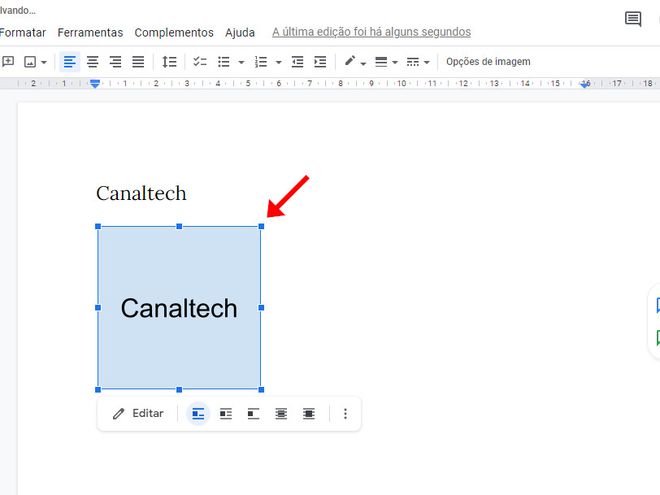This screenshot has height=495, width=660.
Task: Expand bulleted list options arrow
Action: [x=241, y=63]
